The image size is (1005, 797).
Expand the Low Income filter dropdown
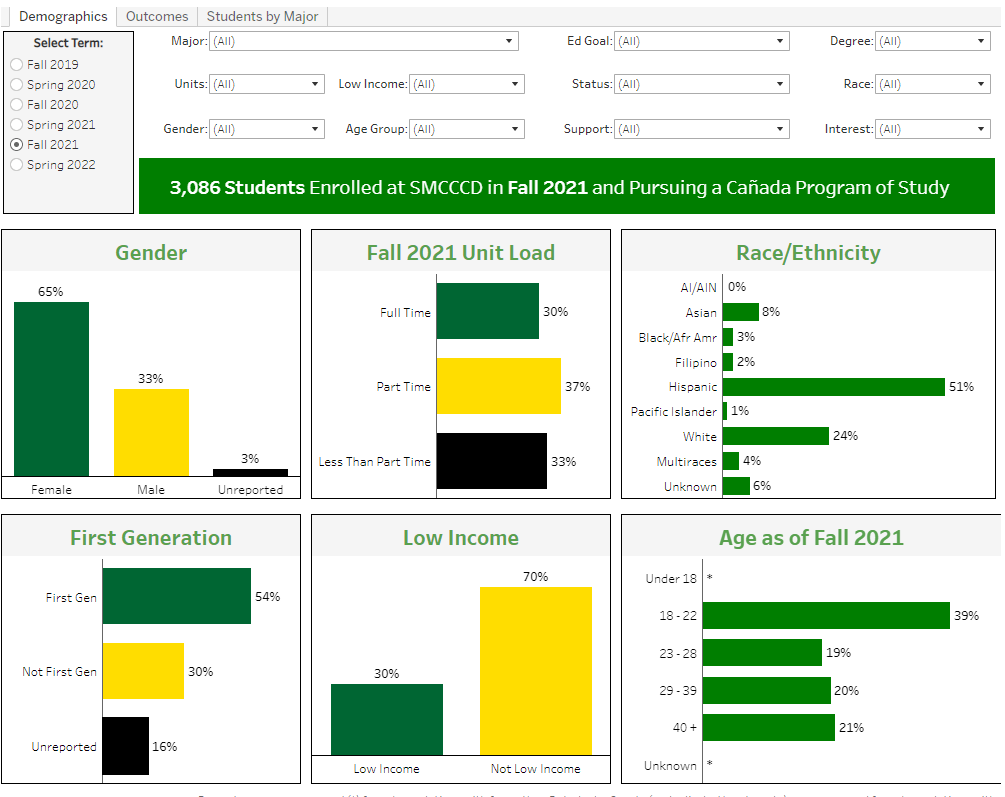click(x=467, y=84)
